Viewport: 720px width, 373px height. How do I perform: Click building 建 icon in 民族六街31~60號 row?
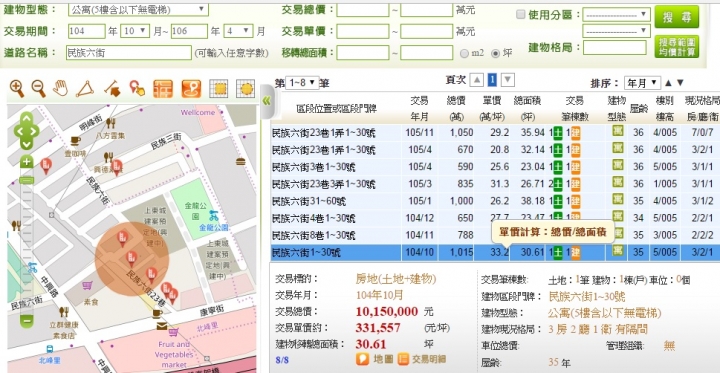(575, 201)
